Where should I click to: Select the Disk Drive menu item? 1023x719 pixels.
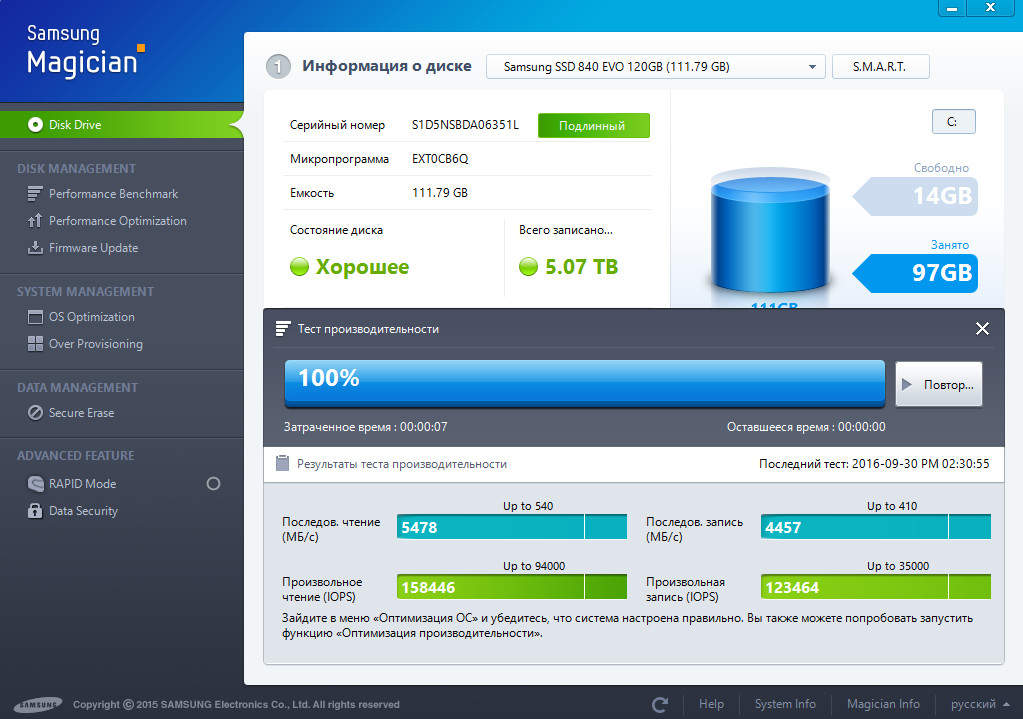pyautogui.click(x=75, y=125)
